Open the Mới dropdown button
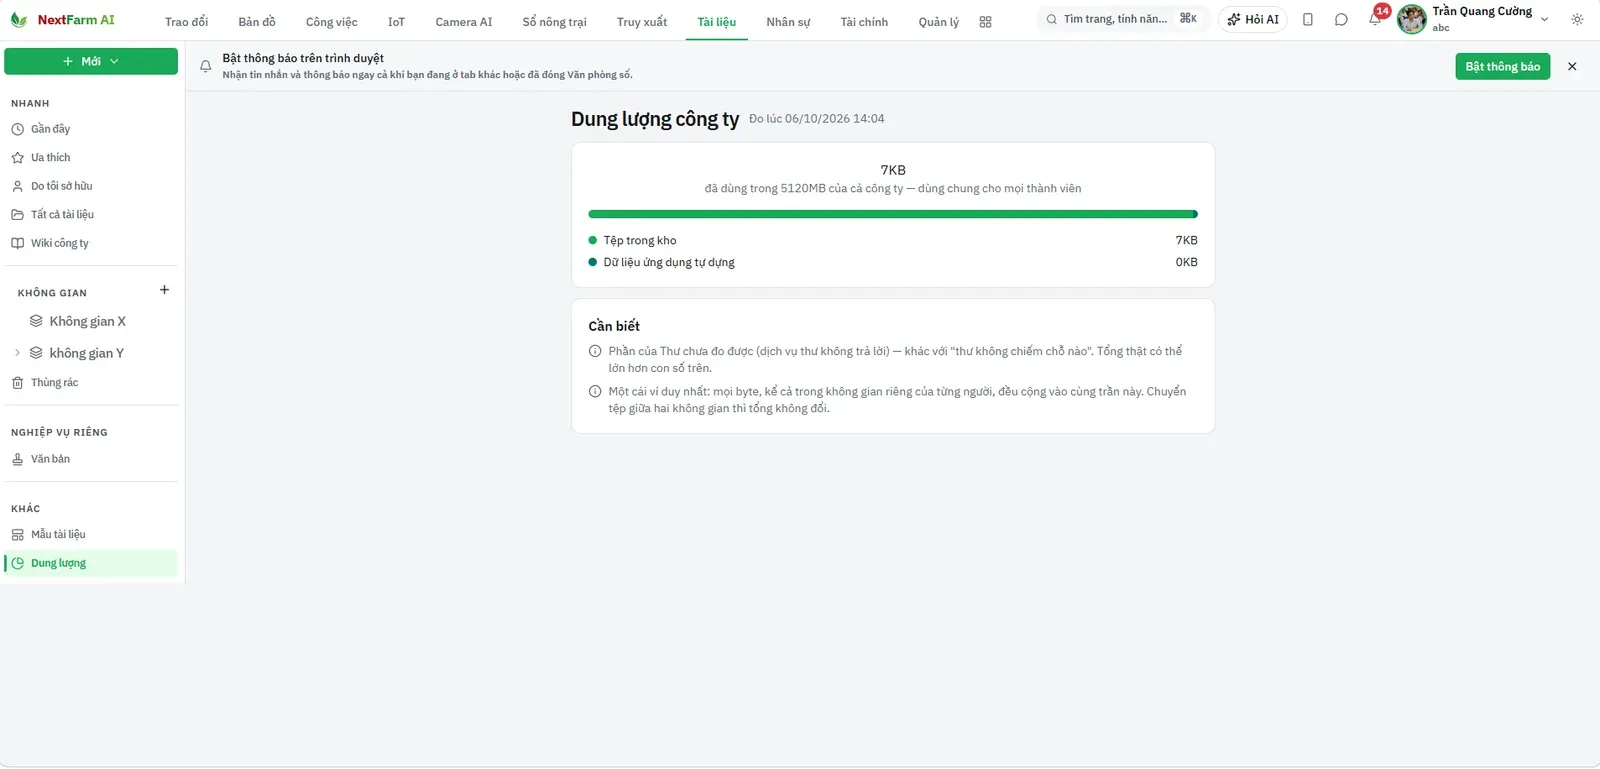Screen dimensions: 1600x769 (91, 61)
